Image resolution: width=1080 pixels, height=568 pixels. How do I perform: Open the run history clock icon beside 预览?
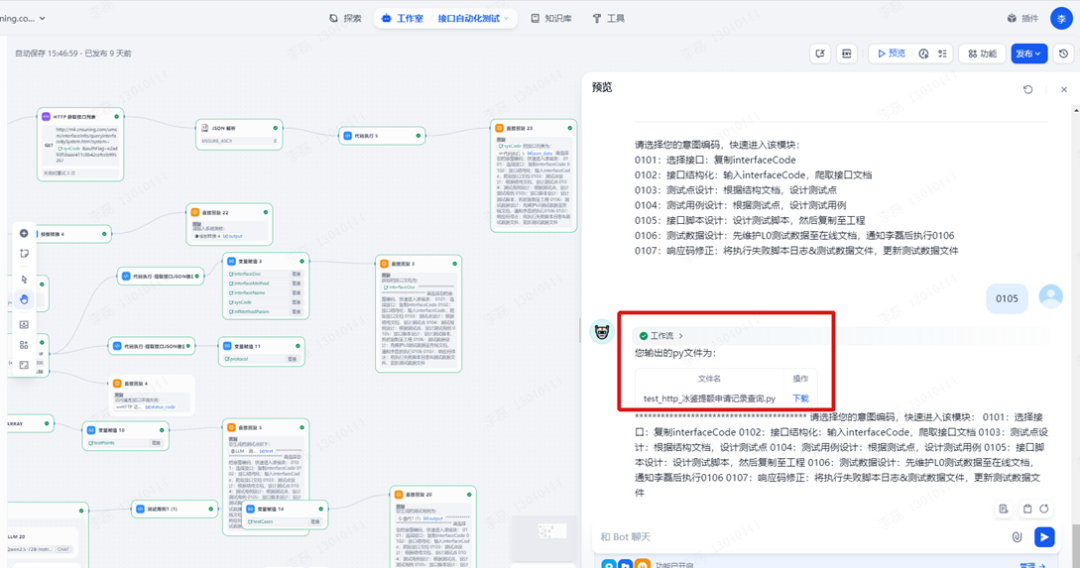point(923,54)
